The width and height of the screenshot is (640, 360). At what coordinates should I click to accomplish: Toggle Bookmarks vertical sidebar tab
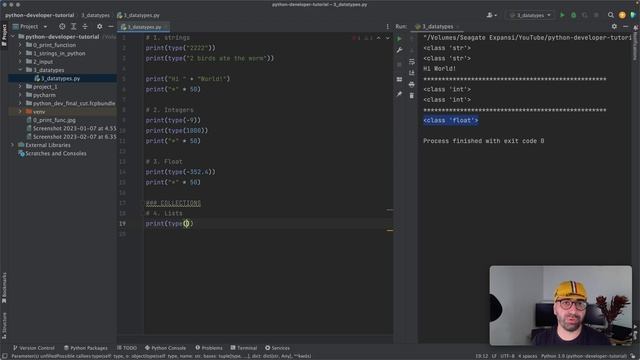pyautogui.click(x=4, y=288)
